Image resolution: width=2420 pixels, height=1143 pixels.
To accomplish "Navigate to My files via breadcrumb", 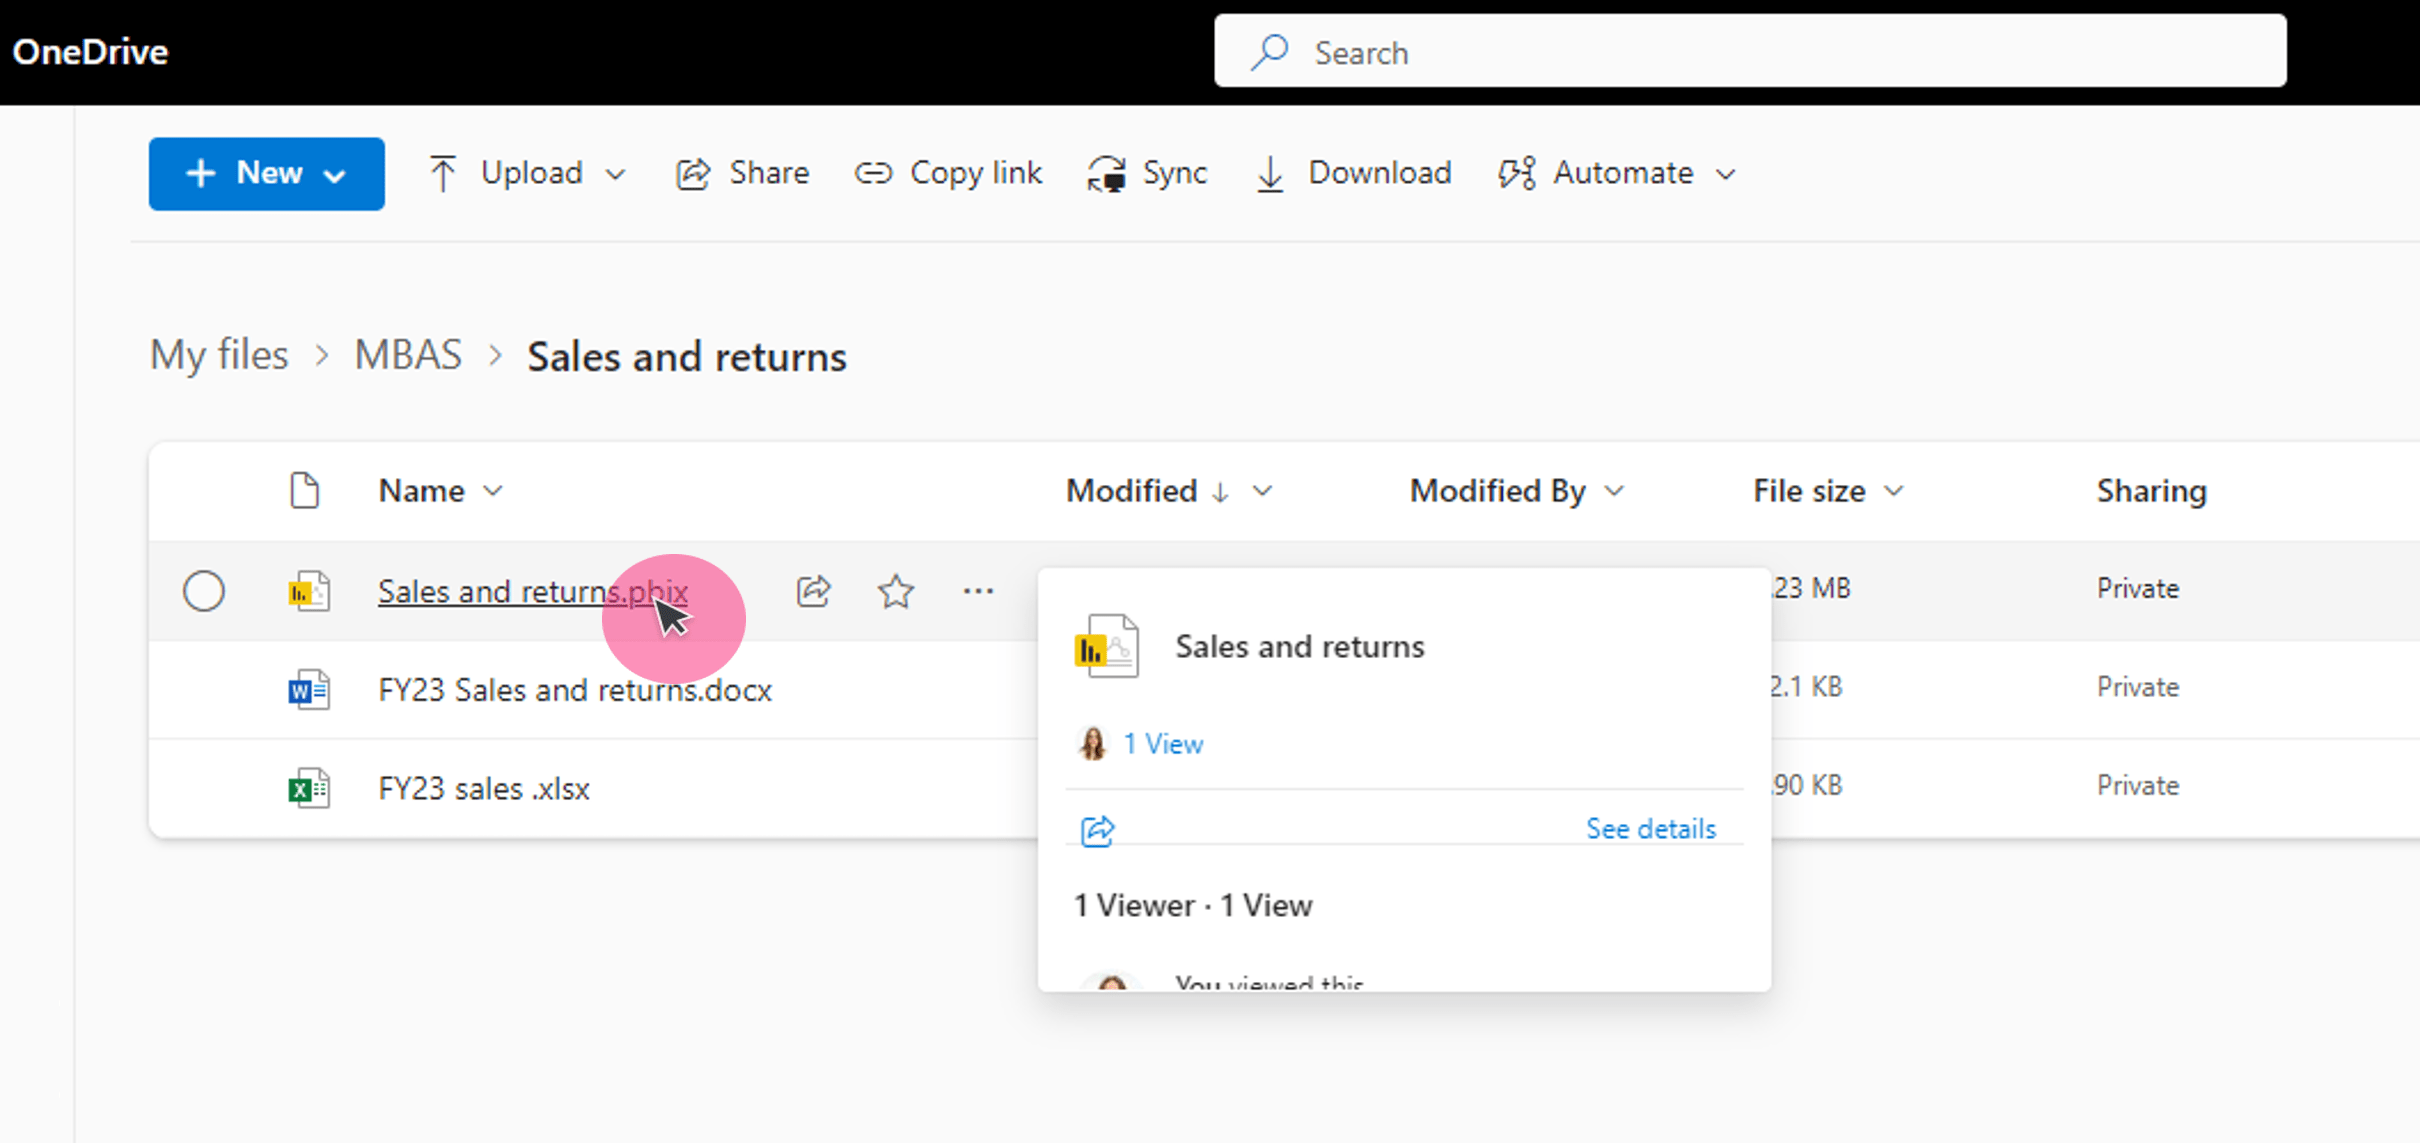I will (x=218, y=355).
